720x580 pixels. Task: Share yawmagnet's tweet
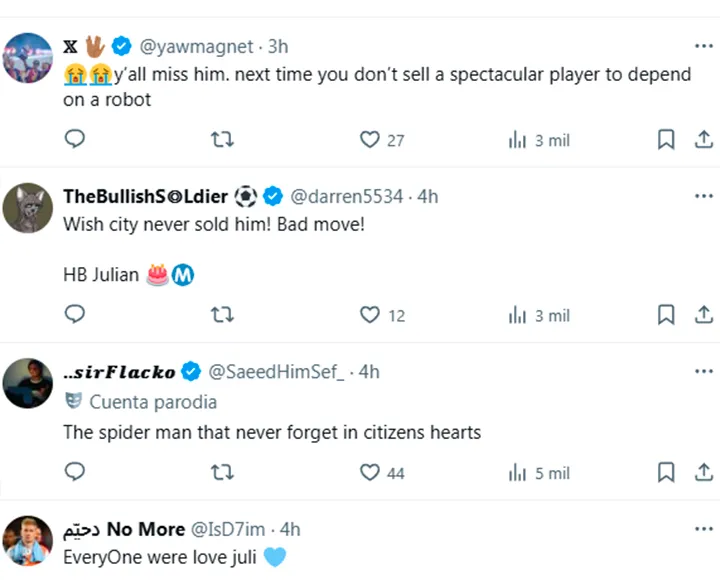click(702, 139)
